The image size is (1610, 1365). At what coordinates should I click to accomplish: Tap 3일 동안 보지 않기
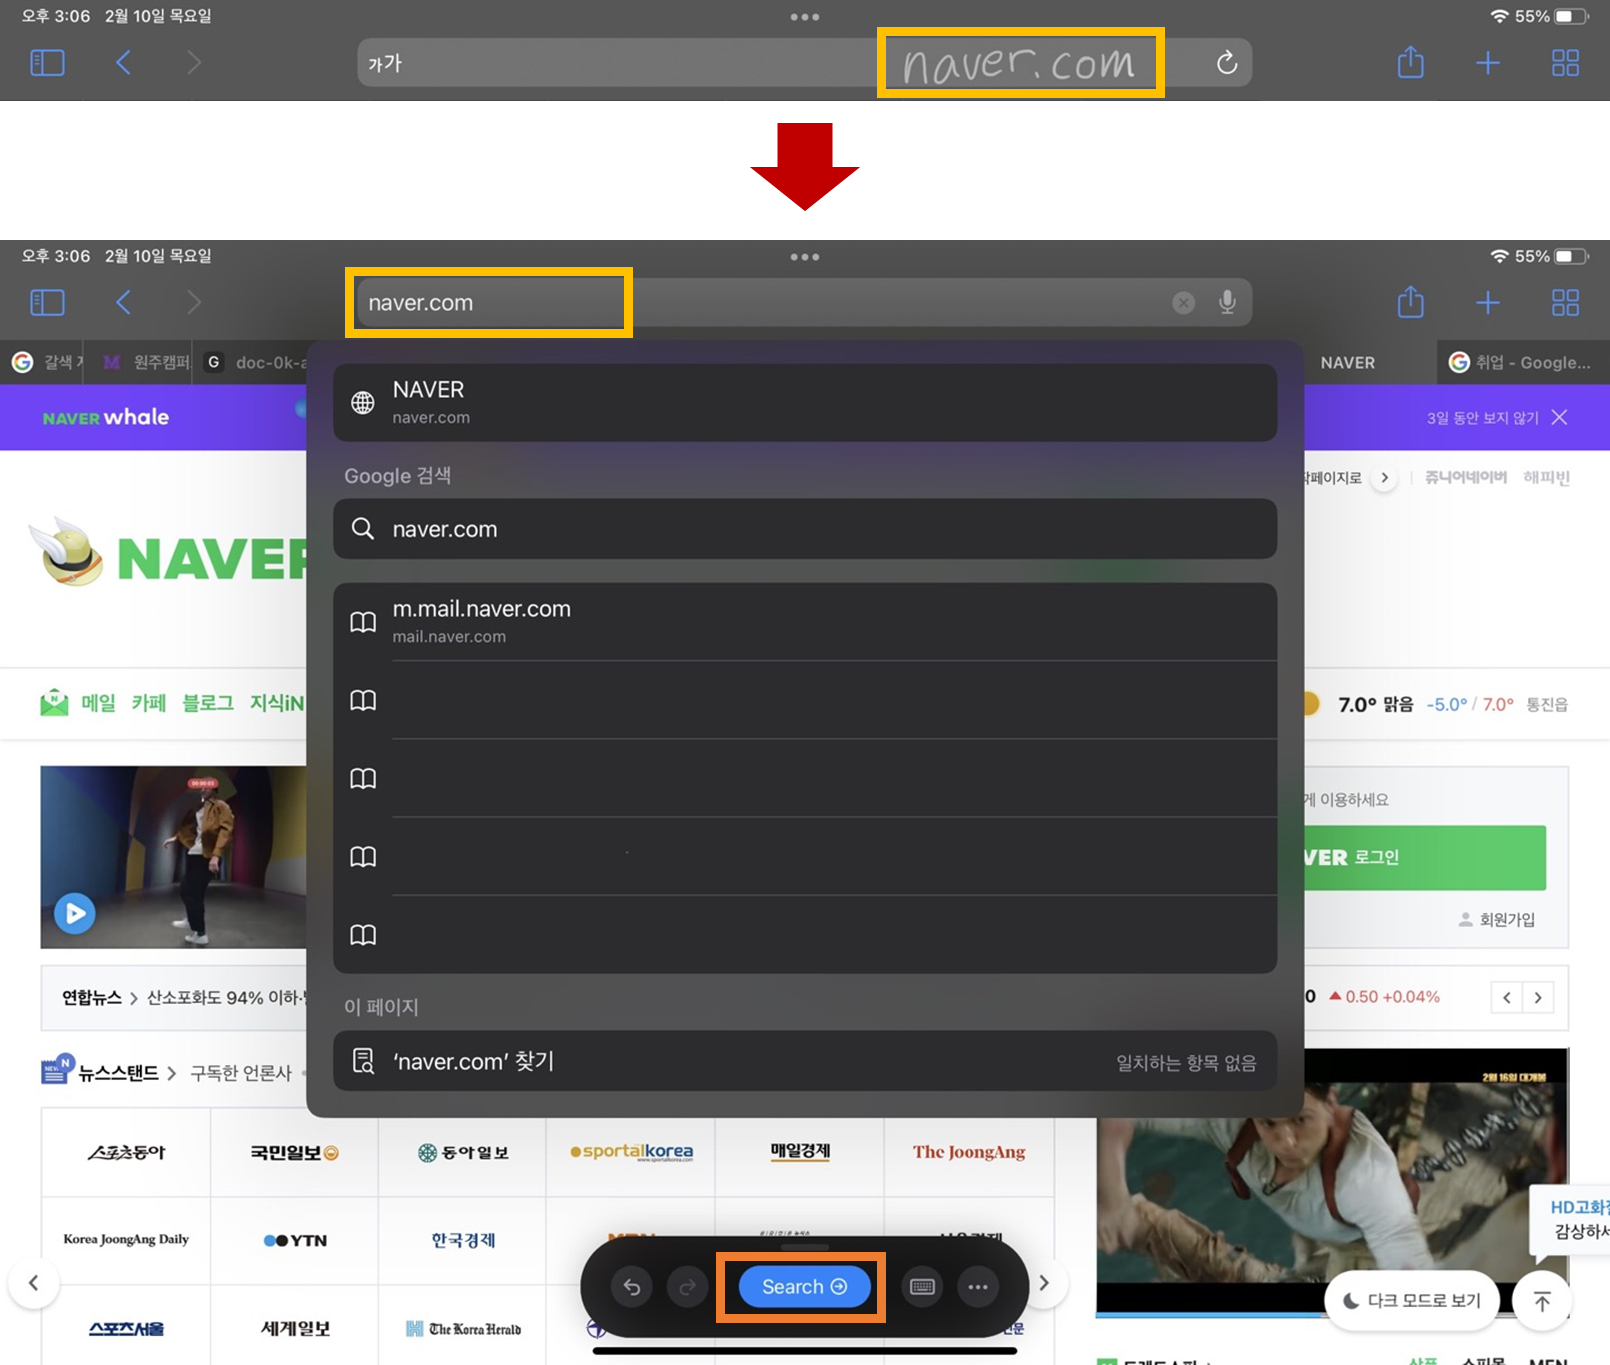click(x=1482, y=417)
